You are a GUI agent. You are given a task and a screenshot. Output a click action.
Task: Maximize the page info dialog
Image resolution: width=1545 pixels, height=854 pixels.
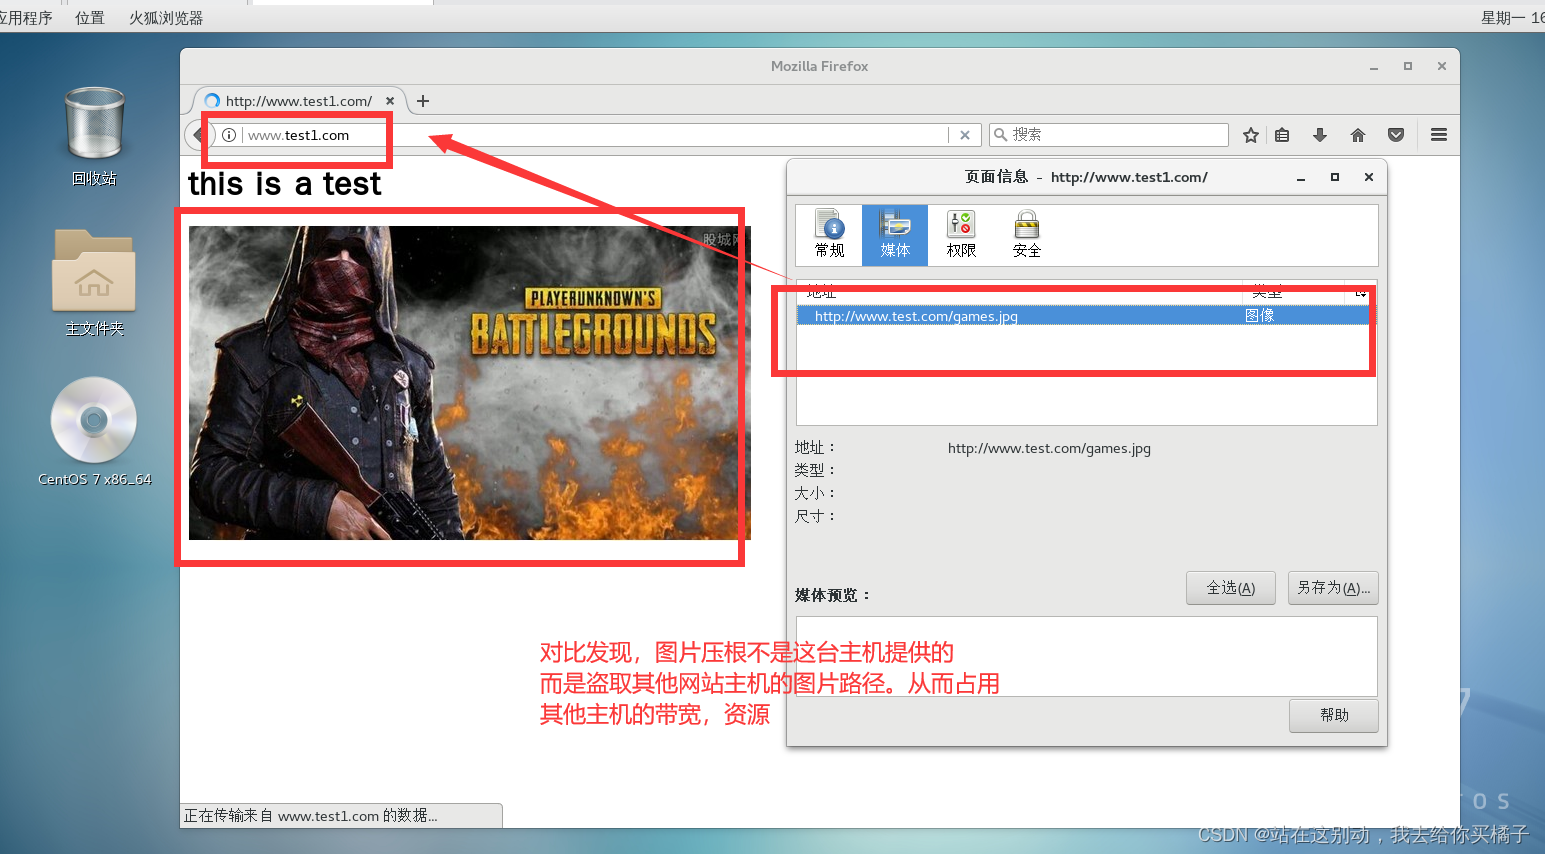click(1335, 177)
